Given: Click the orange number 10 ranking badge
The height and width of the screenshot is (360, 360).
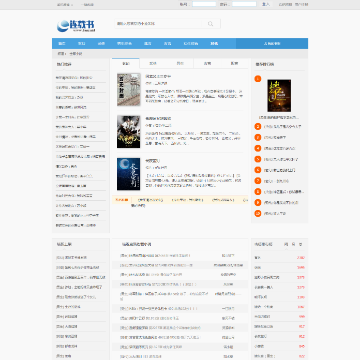Looking at the screenshot, I should coord(258,213).
